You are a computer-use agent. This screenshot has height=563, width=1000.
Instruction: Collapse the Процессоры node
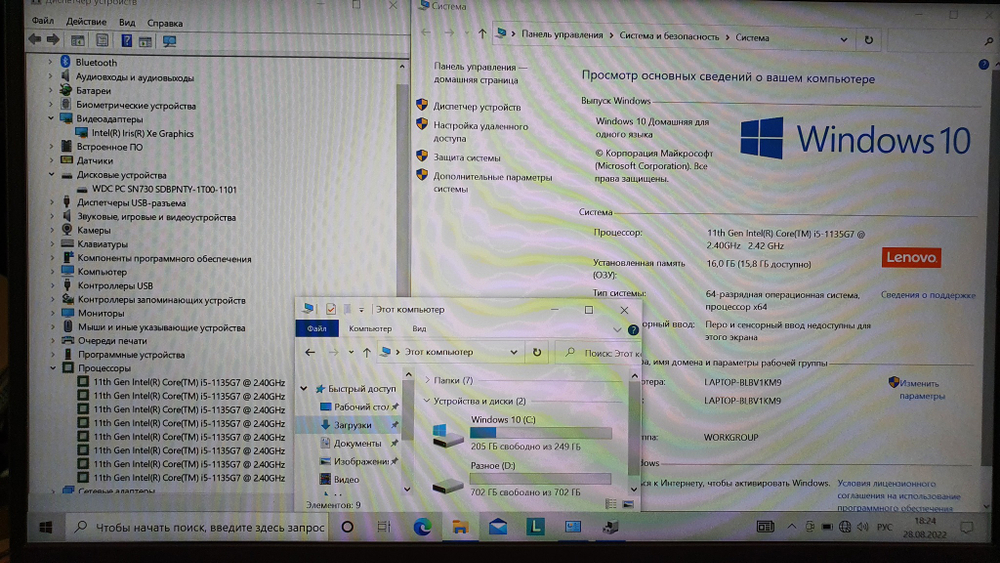[x=52, y=368]
